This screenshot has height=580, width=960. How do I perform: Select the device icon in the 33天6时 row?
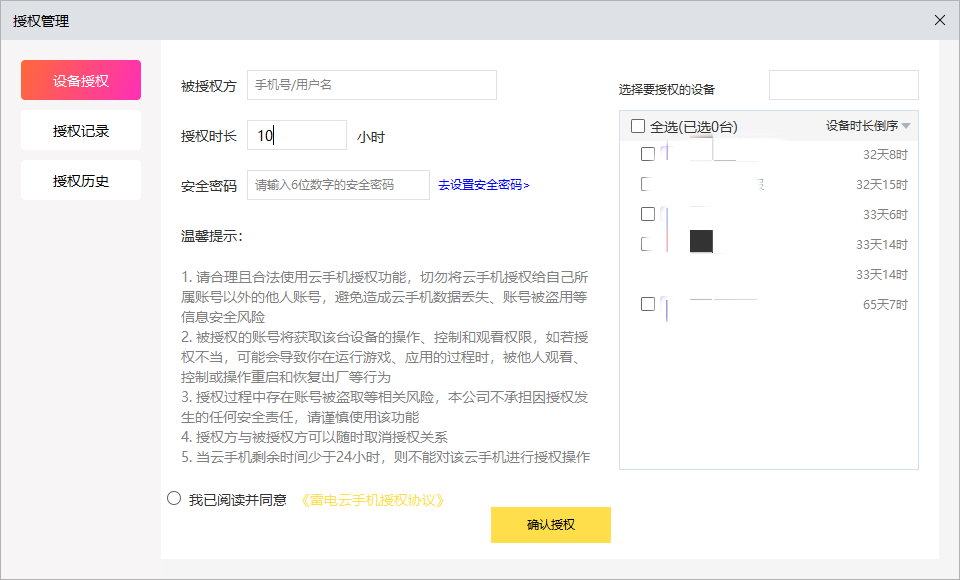(x=667, y=216)
